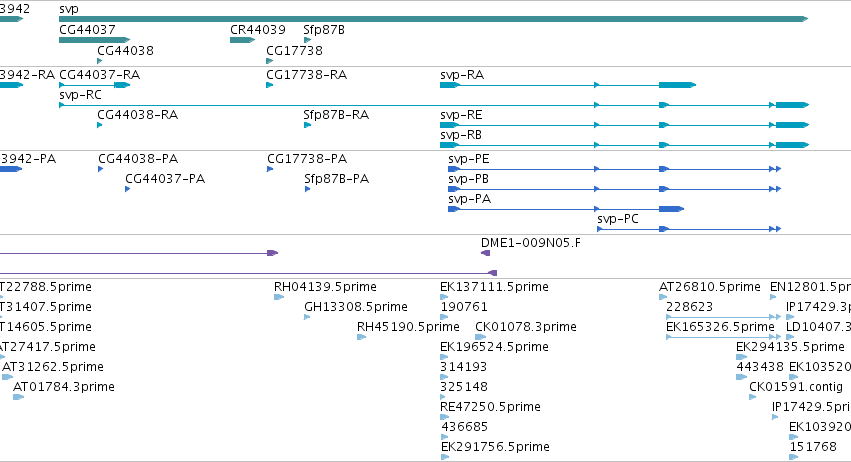Click the CG44037 gene feature
This screenshot has height=462, width=851.
tap(94, 40)
